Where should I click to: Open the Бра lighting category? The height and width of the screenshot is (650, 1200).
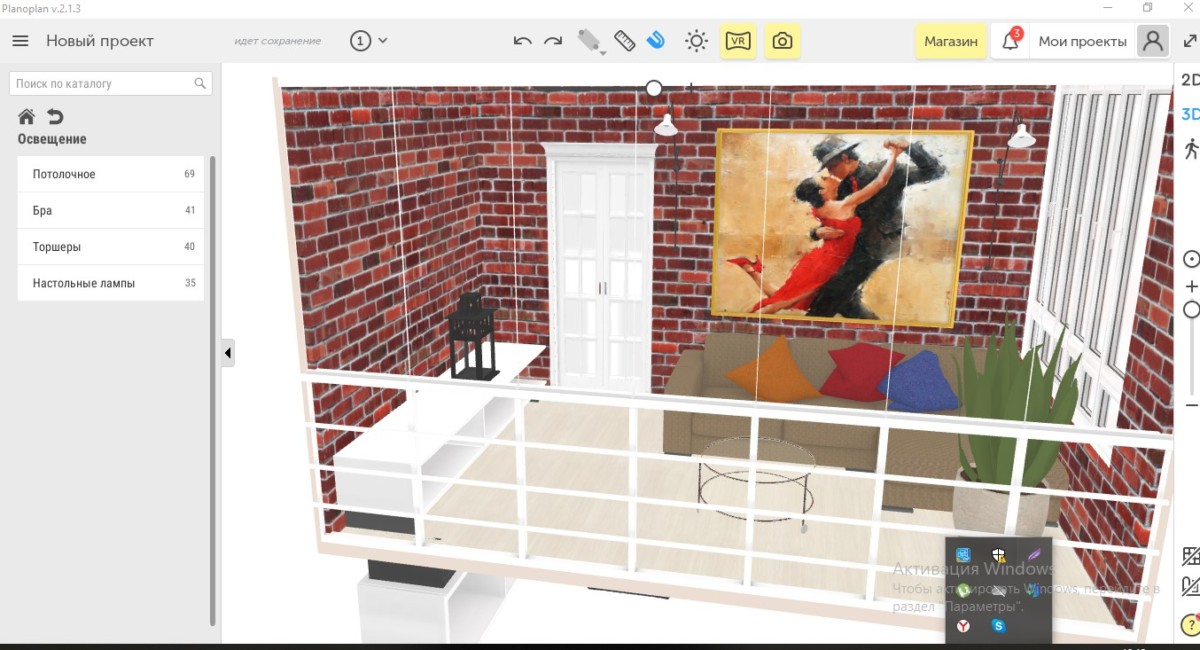pyautogui.click(x=111, y=210)
